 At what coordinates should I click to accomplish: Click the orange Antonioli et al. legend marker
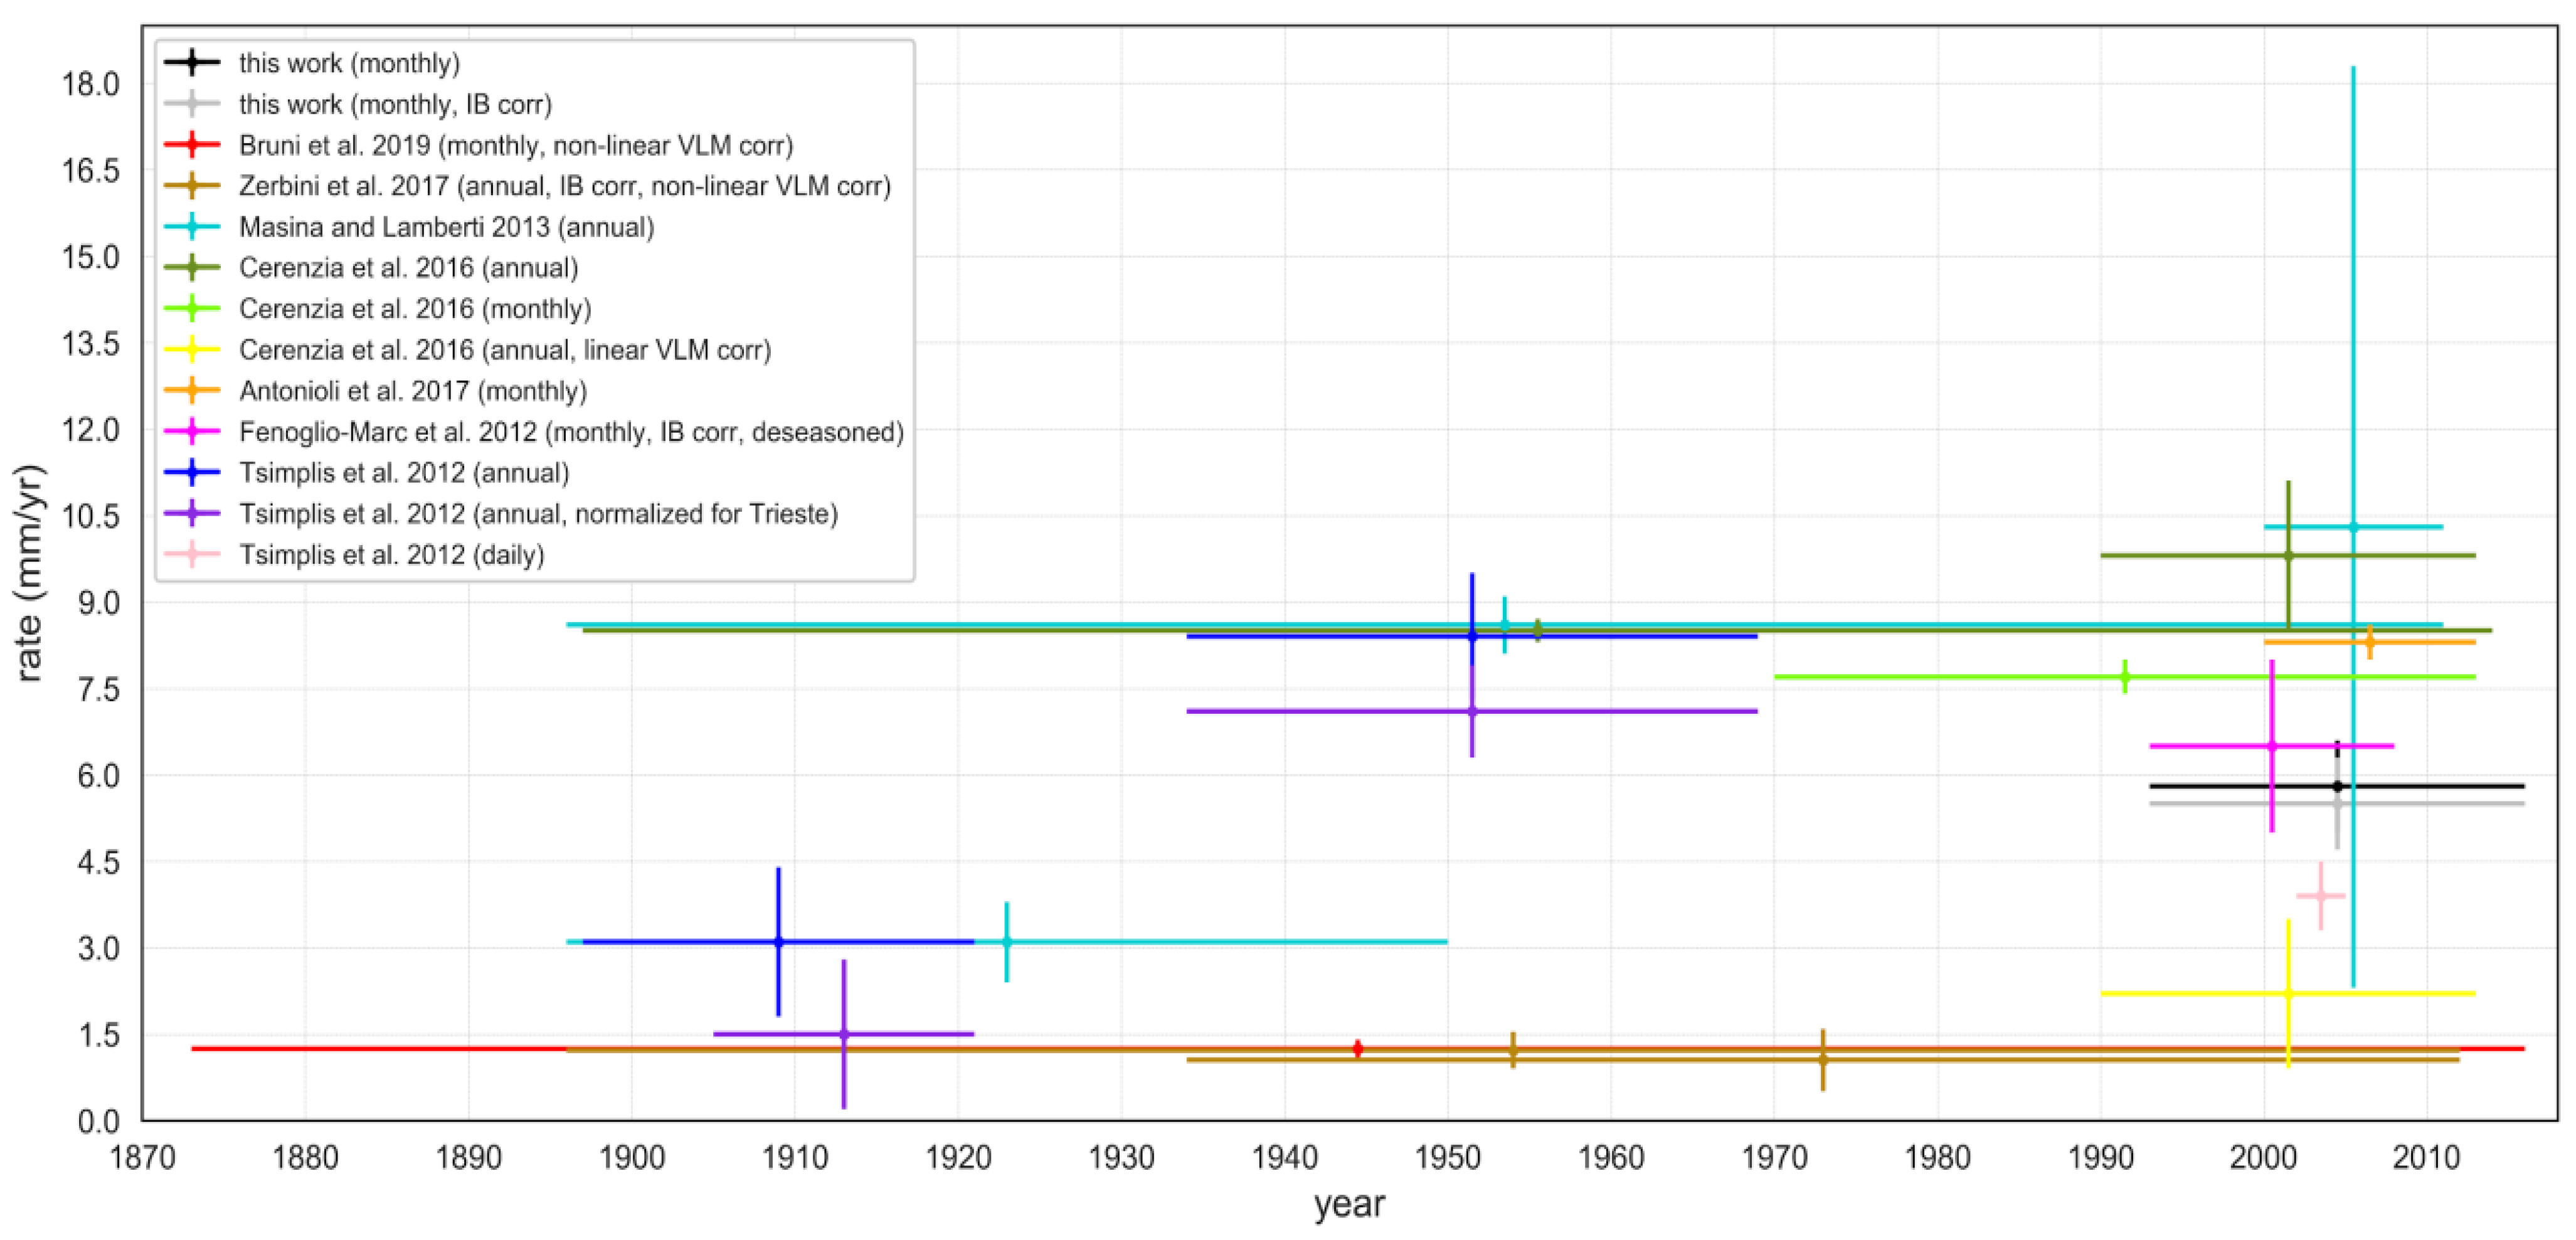pos(191,391)
